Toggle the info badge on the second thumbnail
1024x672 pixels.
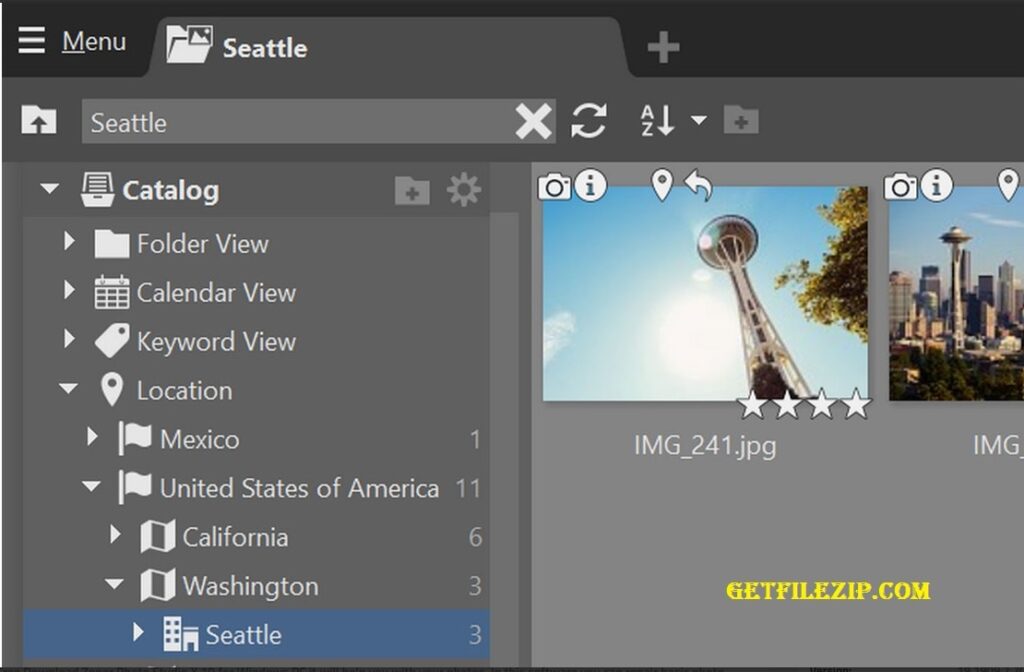tap(937, 185)
